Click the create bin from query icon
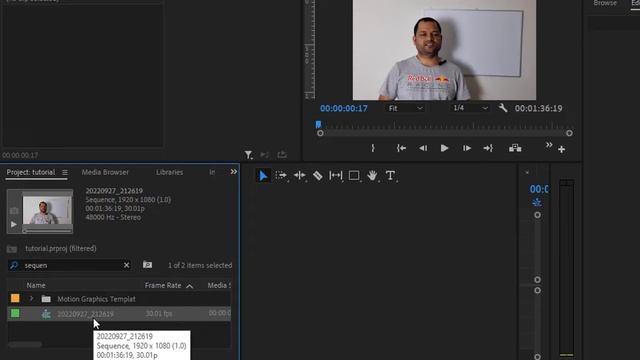Image resolution: width=640 pixels, height=360 pixels. coord(147,265)
